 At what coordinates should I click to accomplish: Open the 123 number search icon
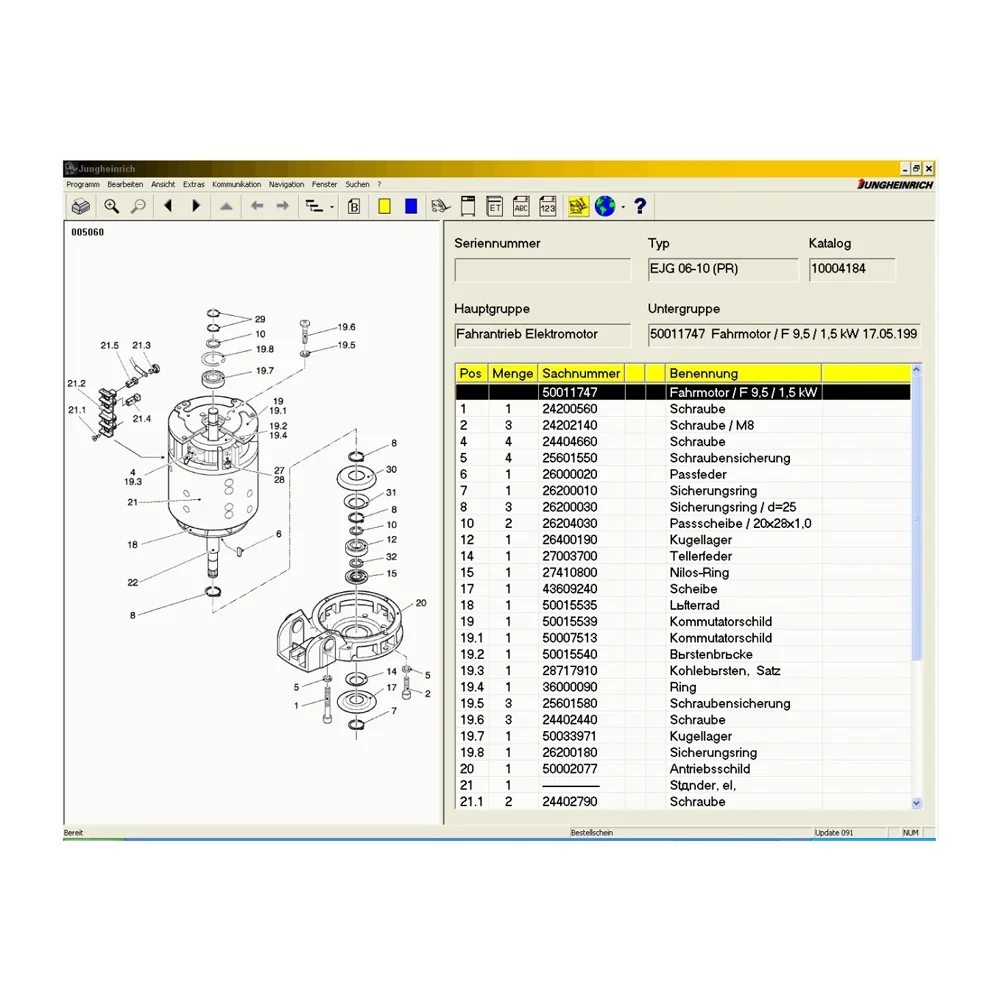(x=547, y=206)
